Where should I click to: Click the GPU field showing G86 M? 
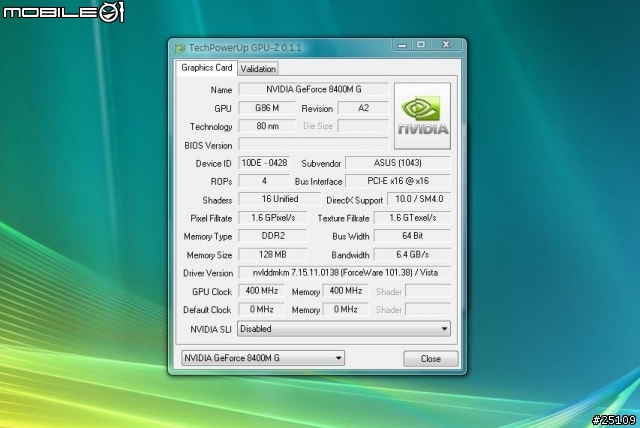pyautogui.click(x=267, y=108)
